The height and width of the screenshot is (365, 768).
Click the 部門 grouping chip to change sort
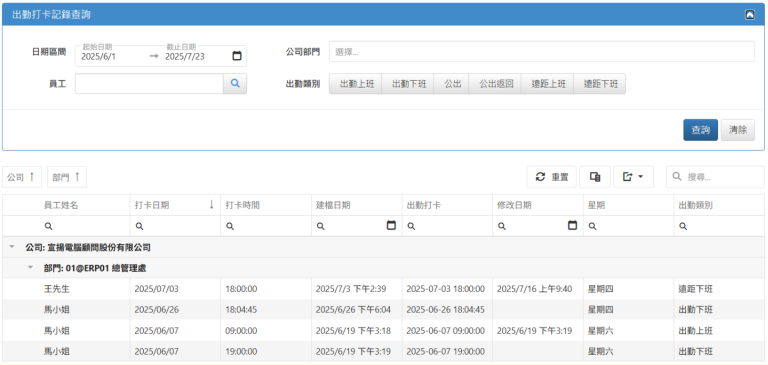click(x=67, y=177)
